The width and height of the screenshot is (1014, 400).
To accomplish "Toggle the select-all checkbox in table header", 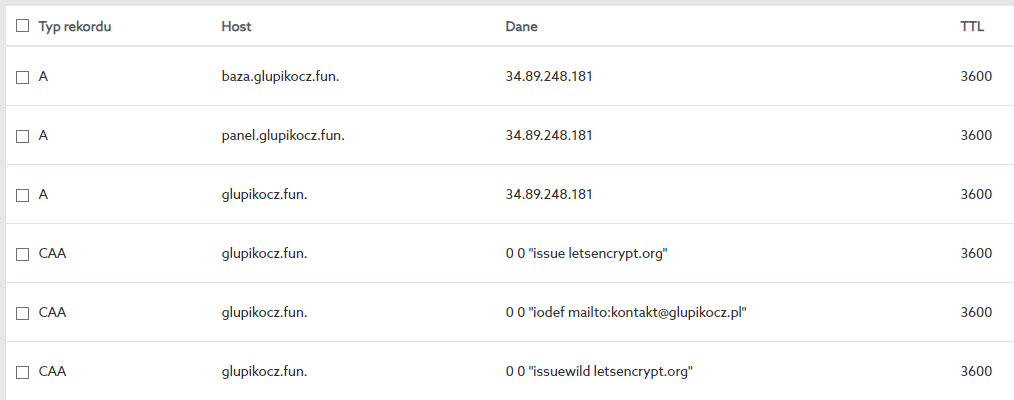I will point(23,27).
